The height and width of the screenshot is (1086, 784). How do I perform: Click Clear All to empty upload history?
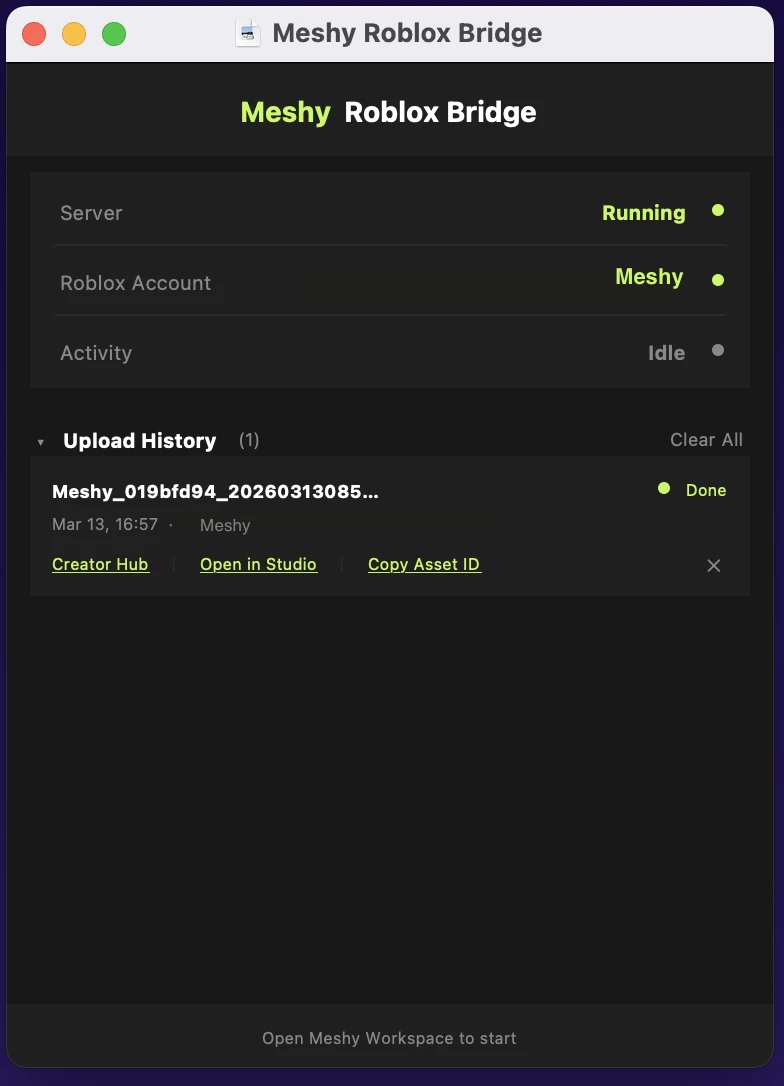706,440
